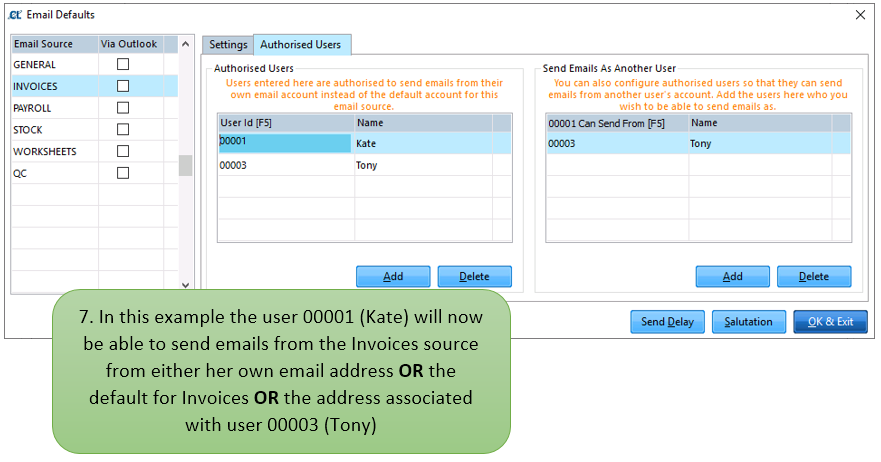Select user id 00003 in Authorised Users grid
The height and width of the screenshot is (462, 881).
(286, 165)
